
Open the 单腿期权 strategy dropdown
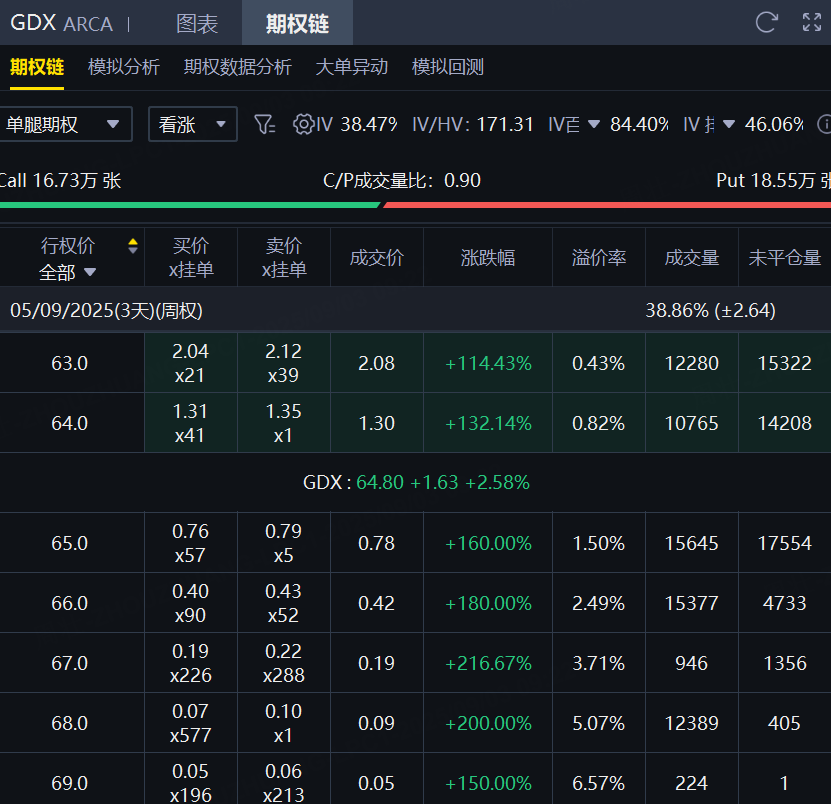[x=64, y=125]
